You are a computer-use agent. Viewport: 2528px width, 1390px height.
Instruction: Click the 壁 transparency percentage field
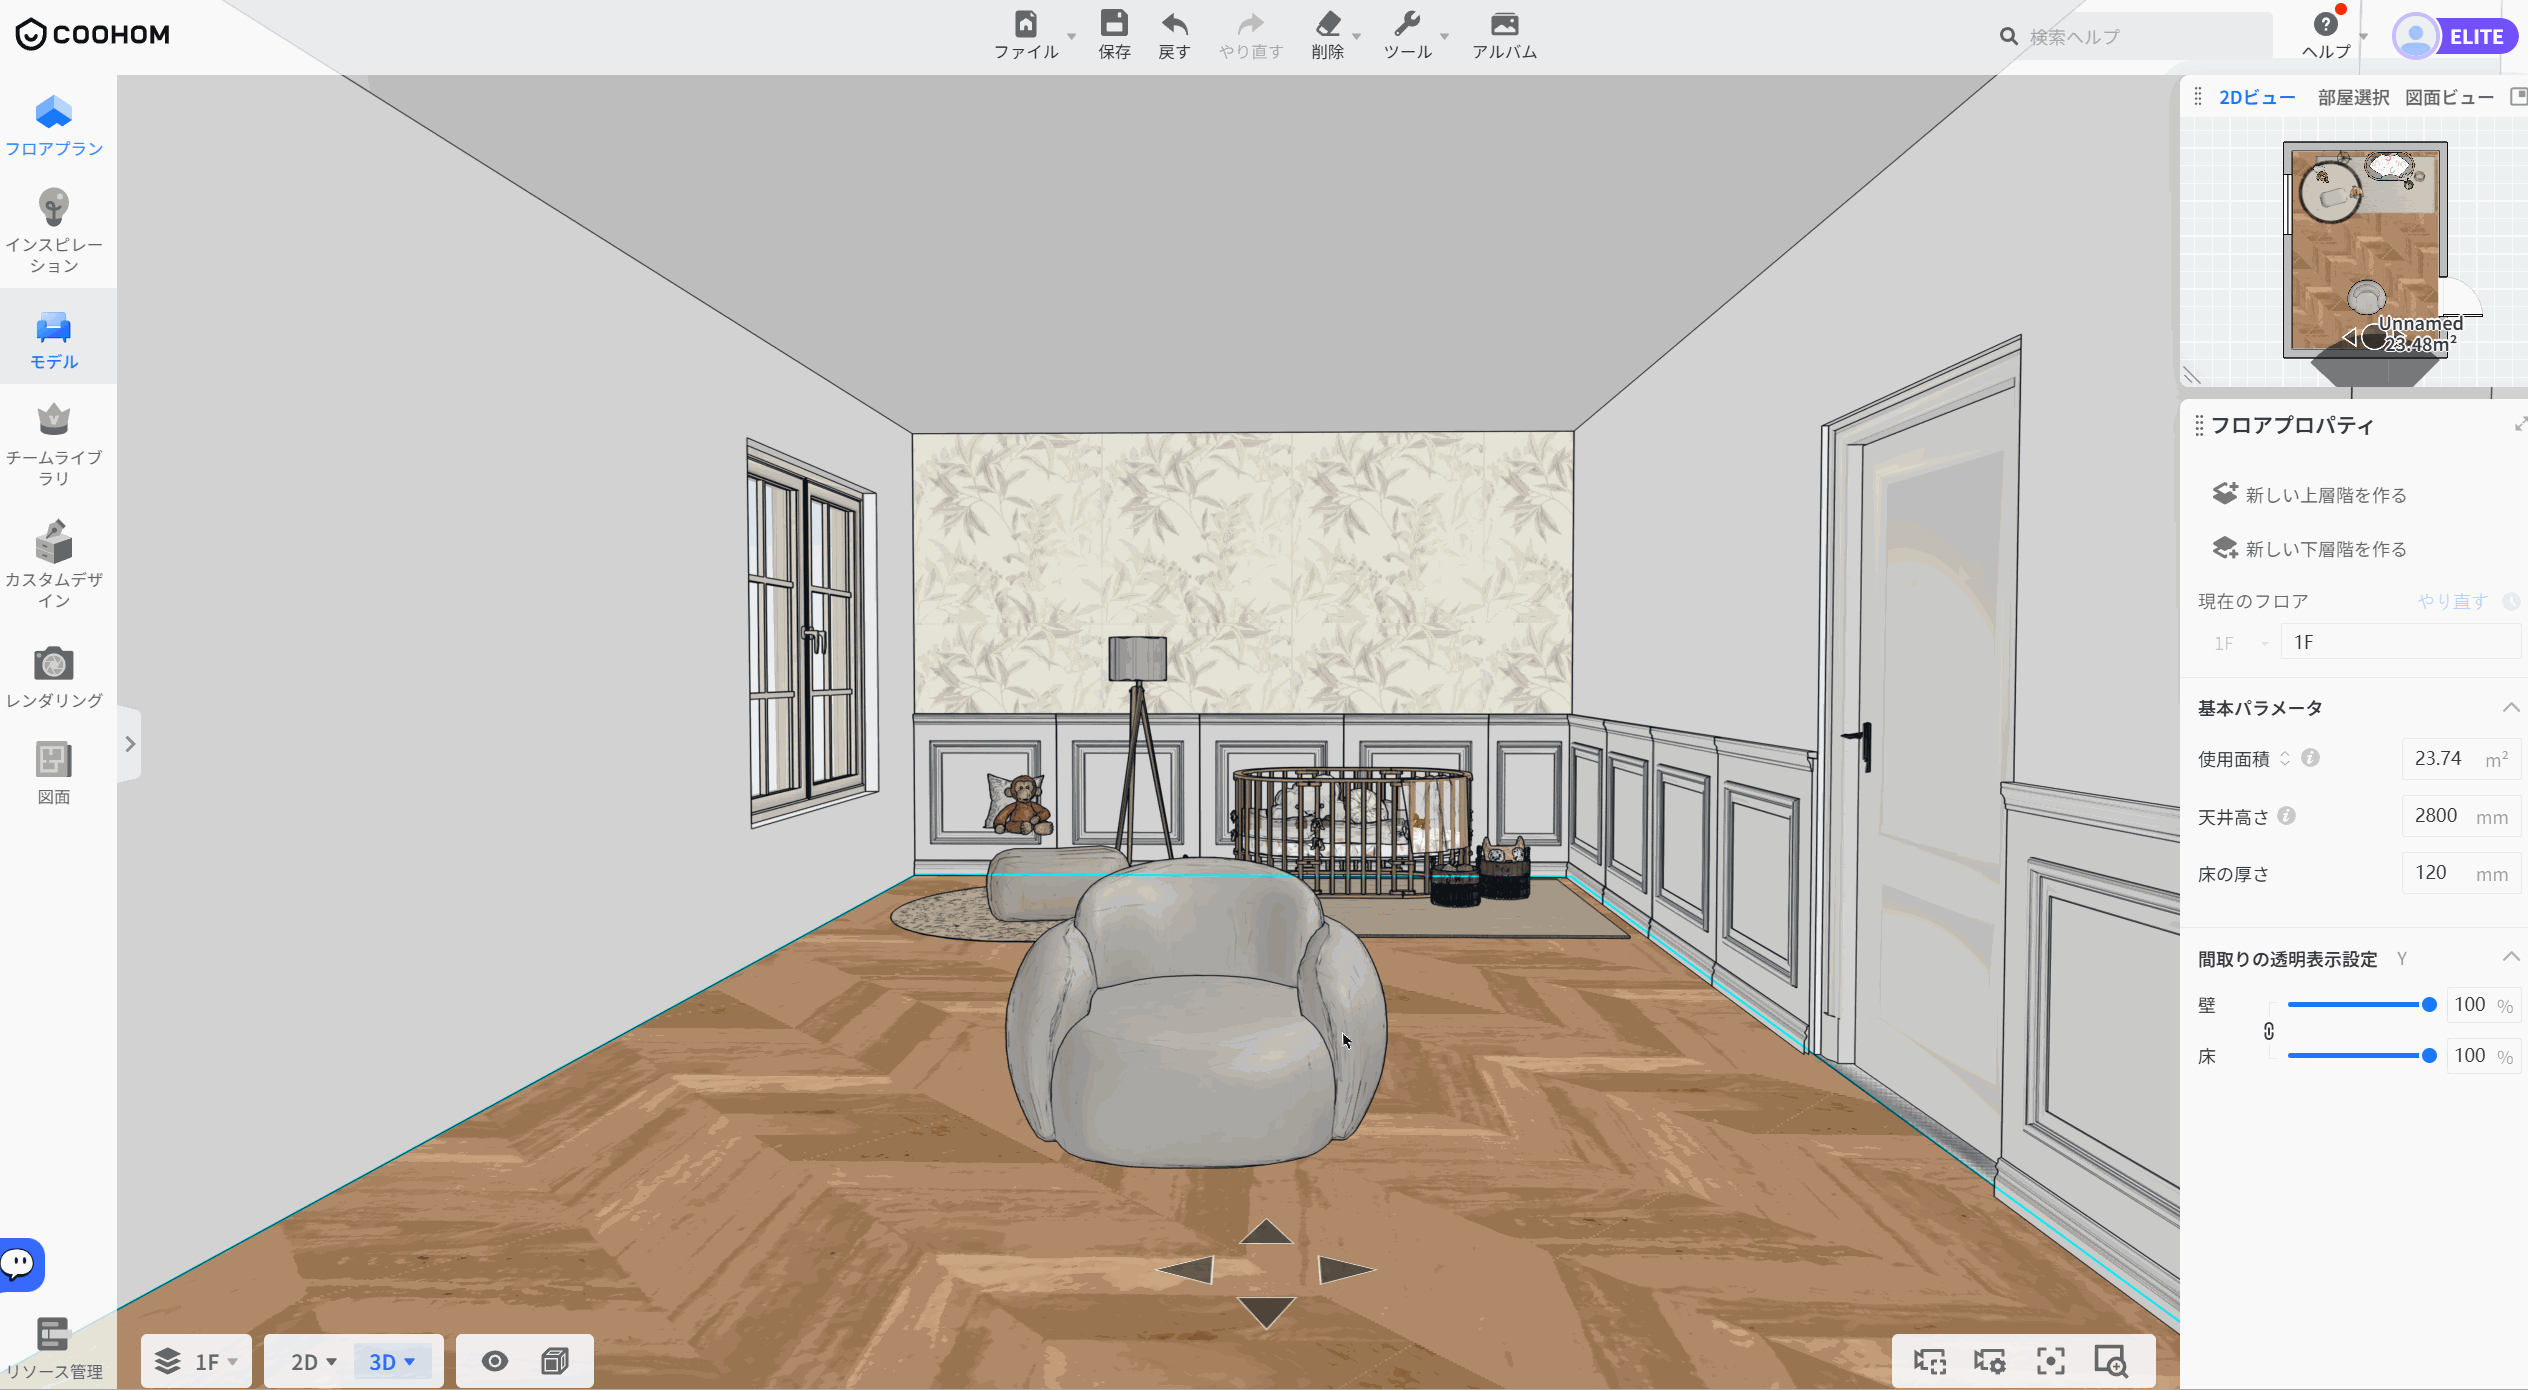pos(2484,1005)
